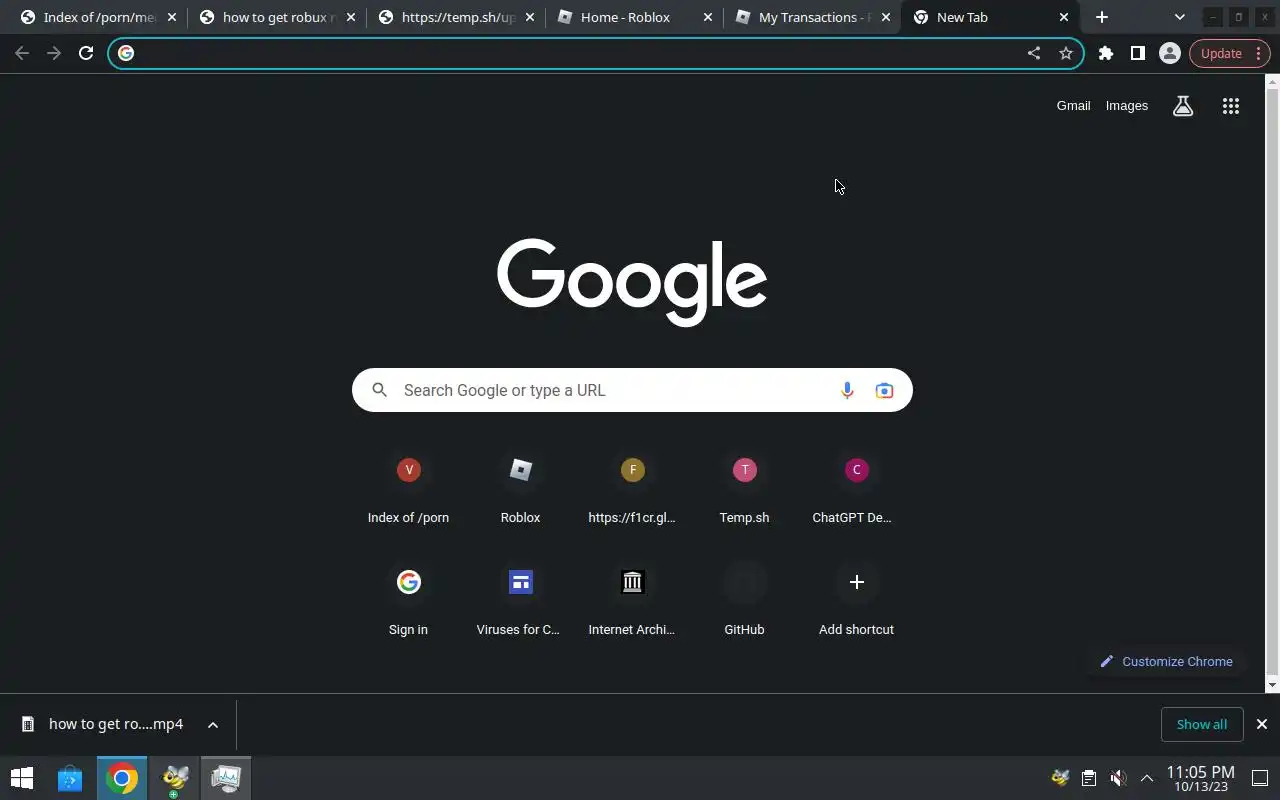Screen dimensions: 1280x800
Task: Switch to how to get robux tab
Action: (277, 17)
